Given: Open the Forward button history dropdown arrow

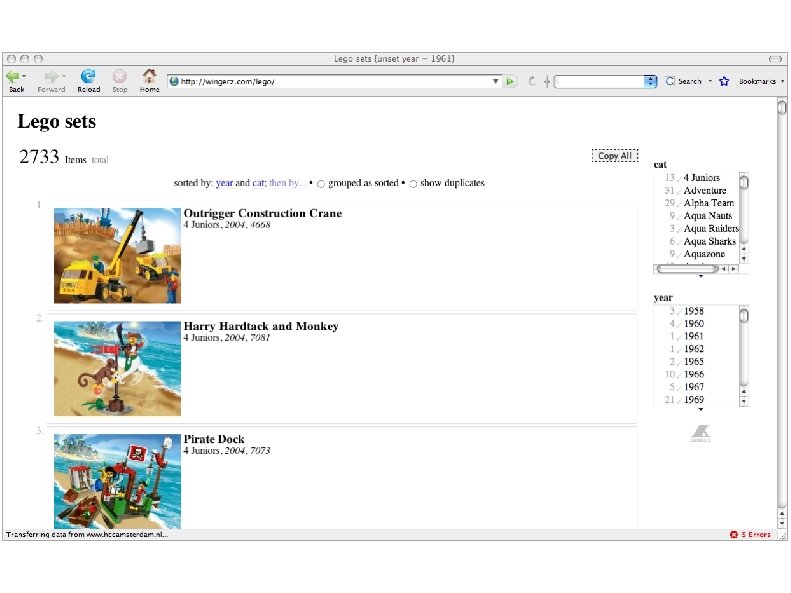Looking at the screenshot, I should pos(64,77).
